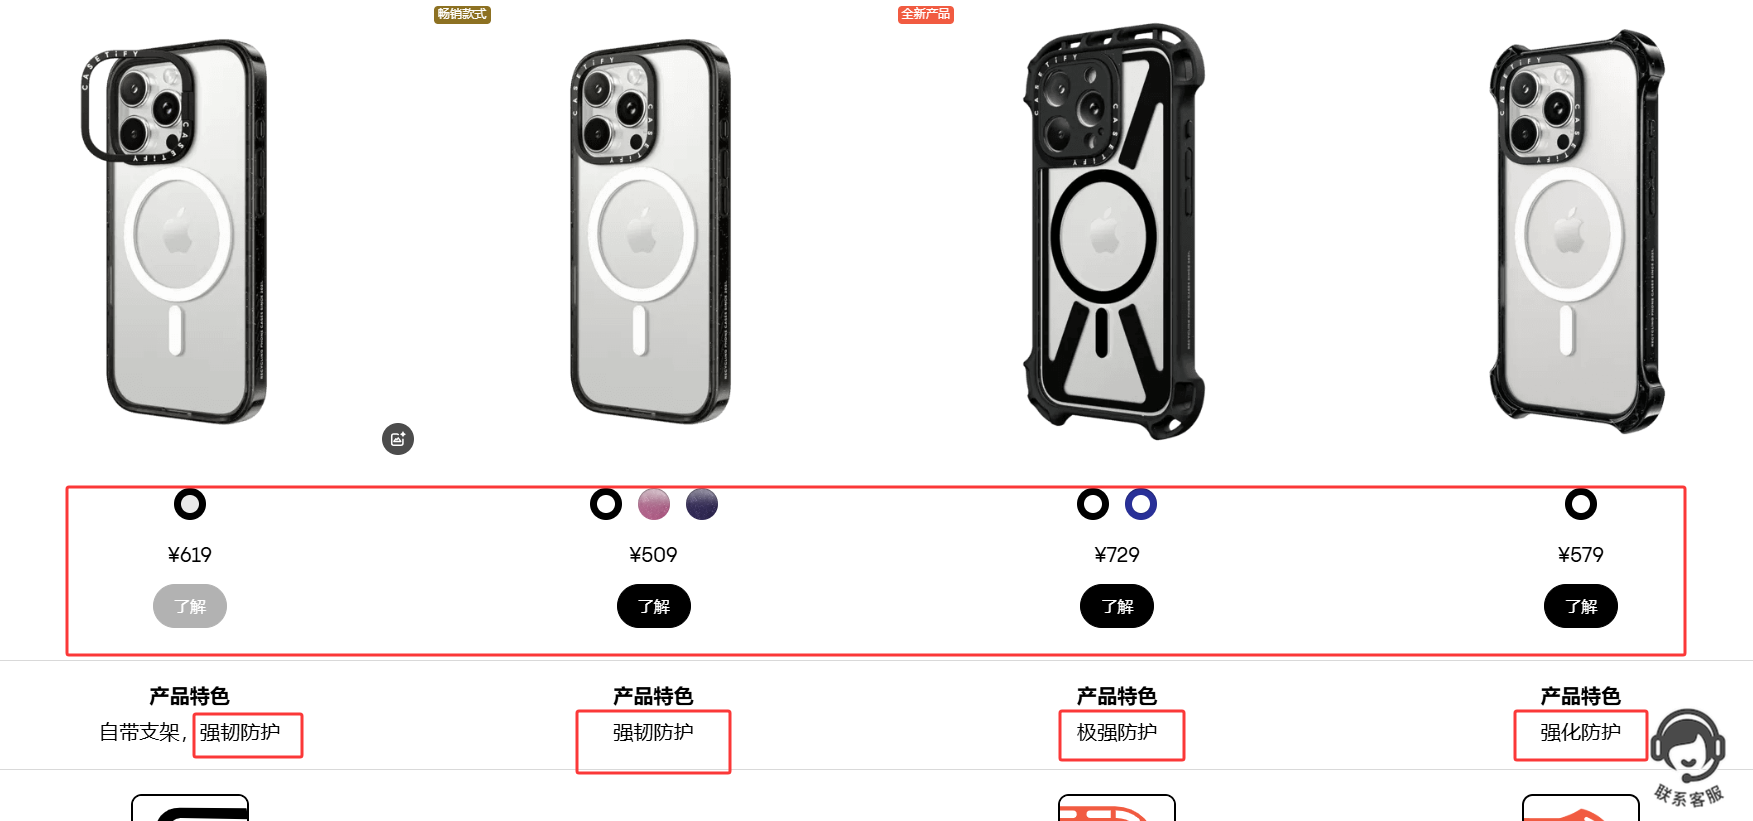Select the pink color swatch for ¥509 case
This screenshot has height=821, width=1753.
[x=654, y=504]
